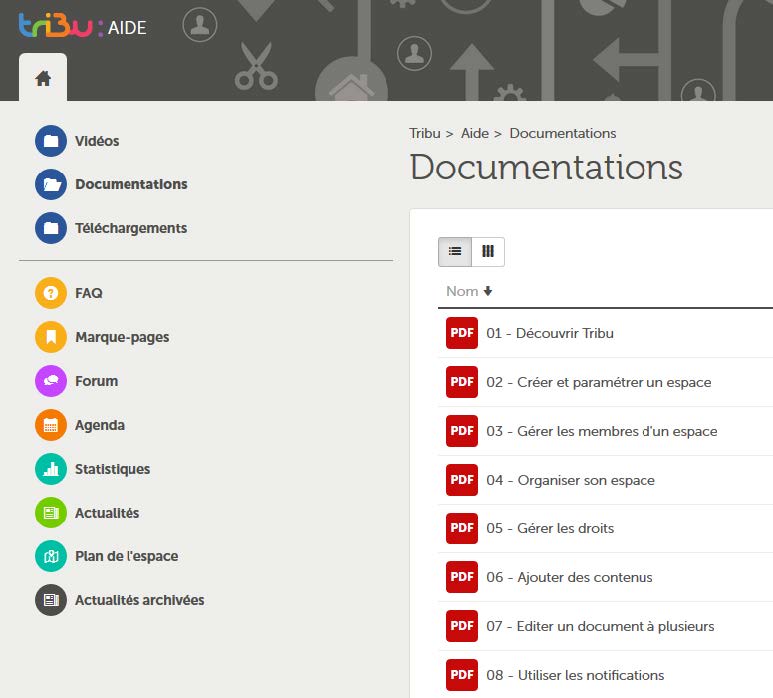The height and width of the screenshot is (698, 773).
Task: Open the Forum menu entry
Action: pyautogui.click(x=97, y=381)
